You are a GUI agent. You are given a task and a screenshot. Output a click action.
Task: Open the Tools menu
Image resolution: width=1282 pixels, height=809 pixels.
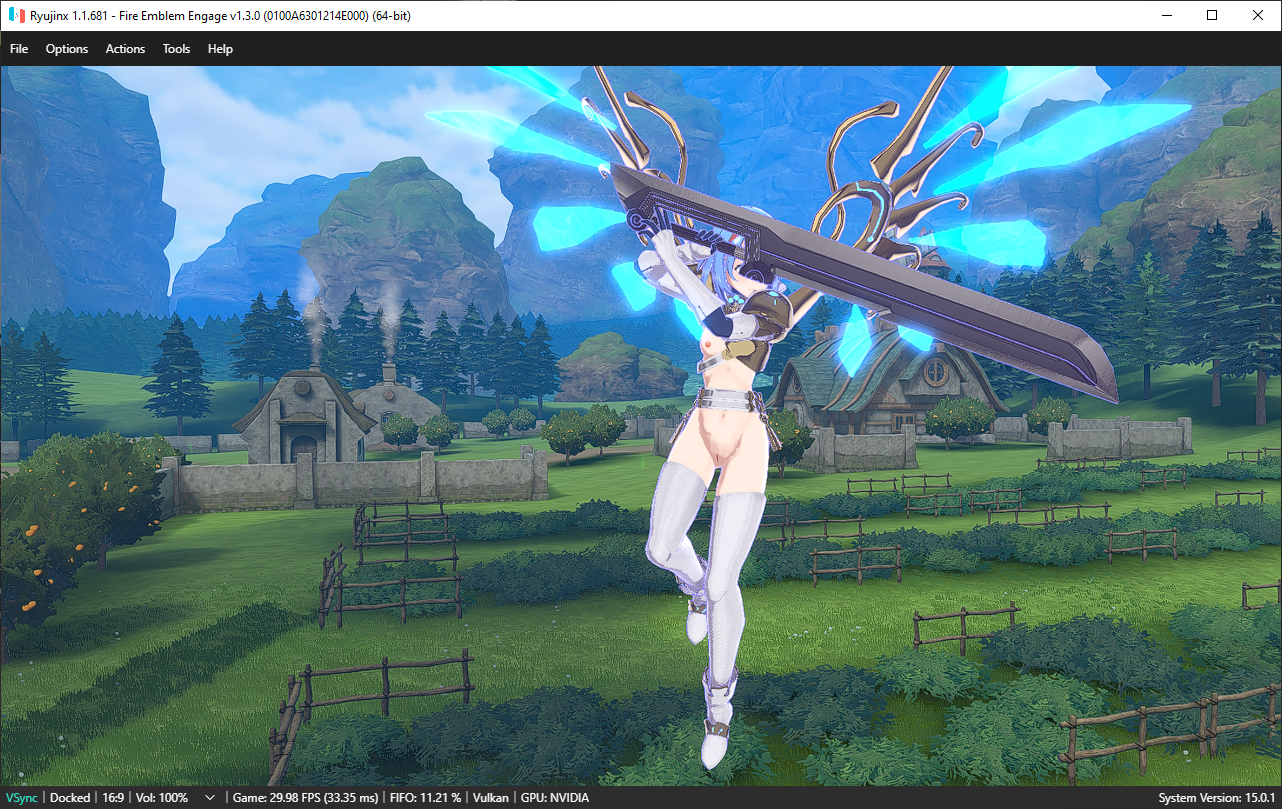176,49
